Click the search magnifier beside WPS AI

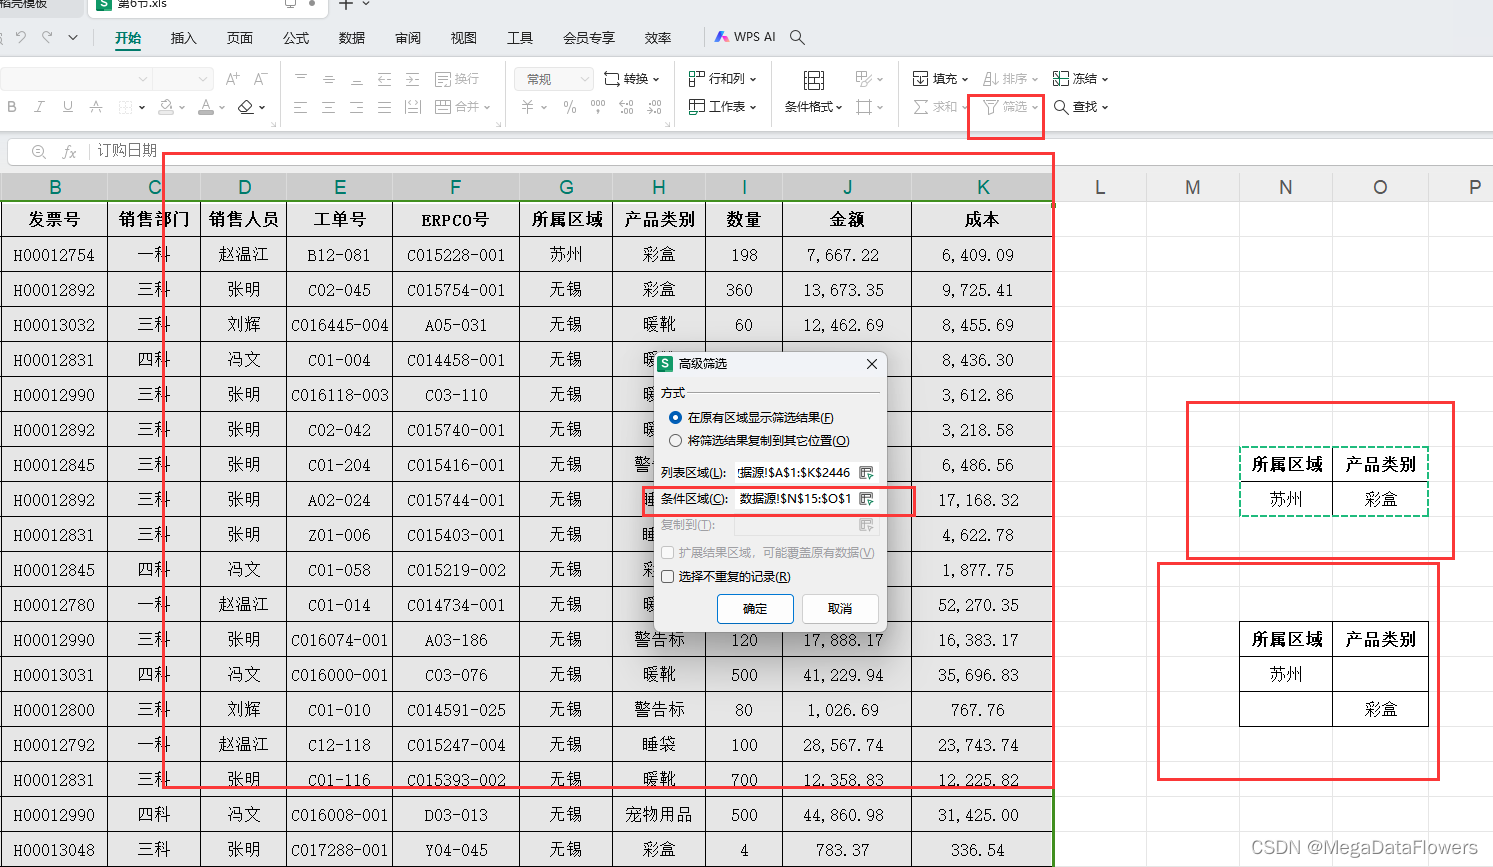797,37
